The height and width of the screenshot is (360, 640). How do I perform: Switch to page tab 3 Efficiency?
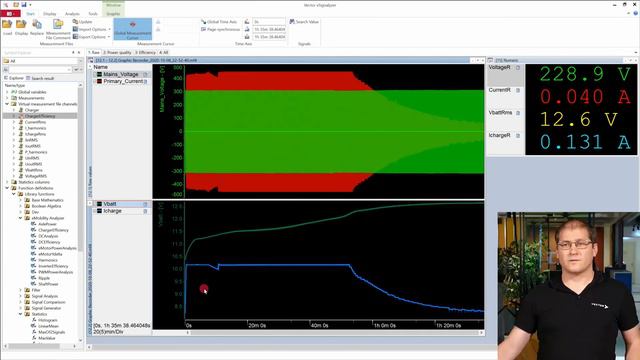tap(145, 52)
